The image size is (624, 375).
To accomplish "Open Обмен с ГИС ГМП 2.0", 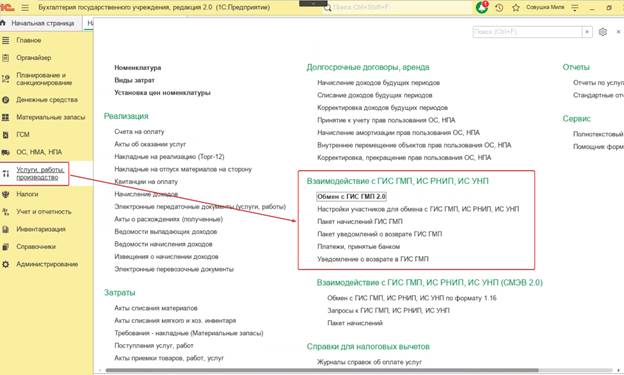I will coord(351,196).
